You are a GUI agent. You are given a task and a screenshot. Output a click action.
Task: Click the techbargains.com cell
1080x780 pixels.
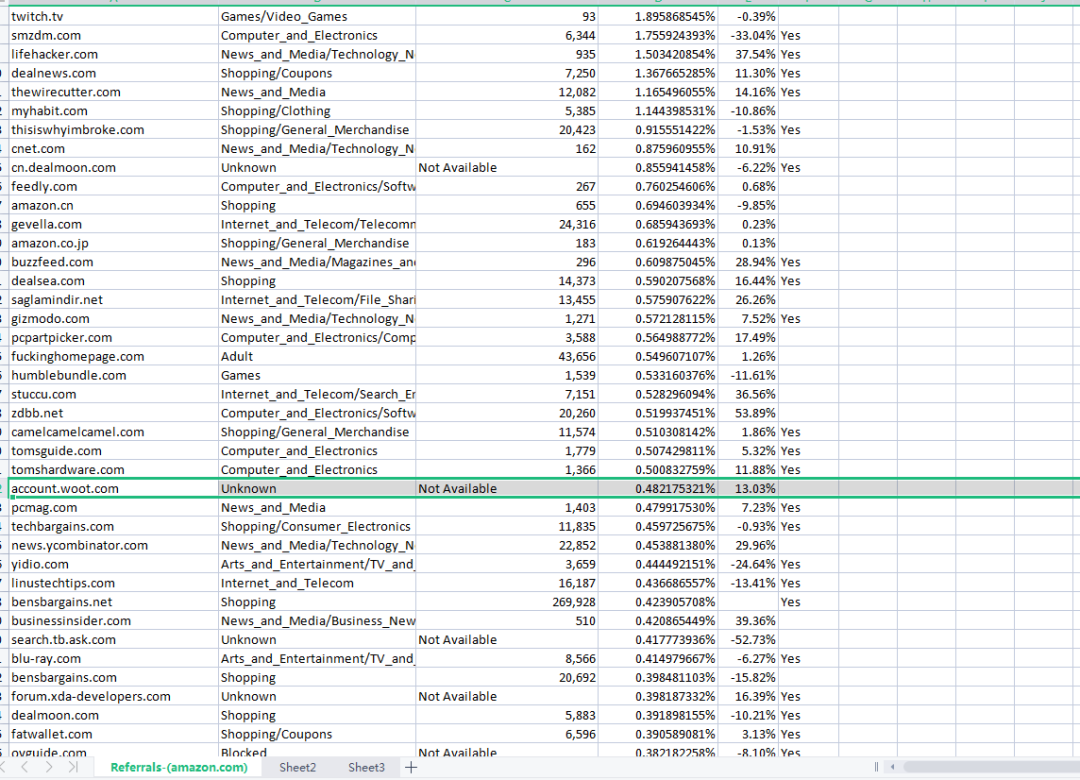pyautogui.click(x=114, y=526)
